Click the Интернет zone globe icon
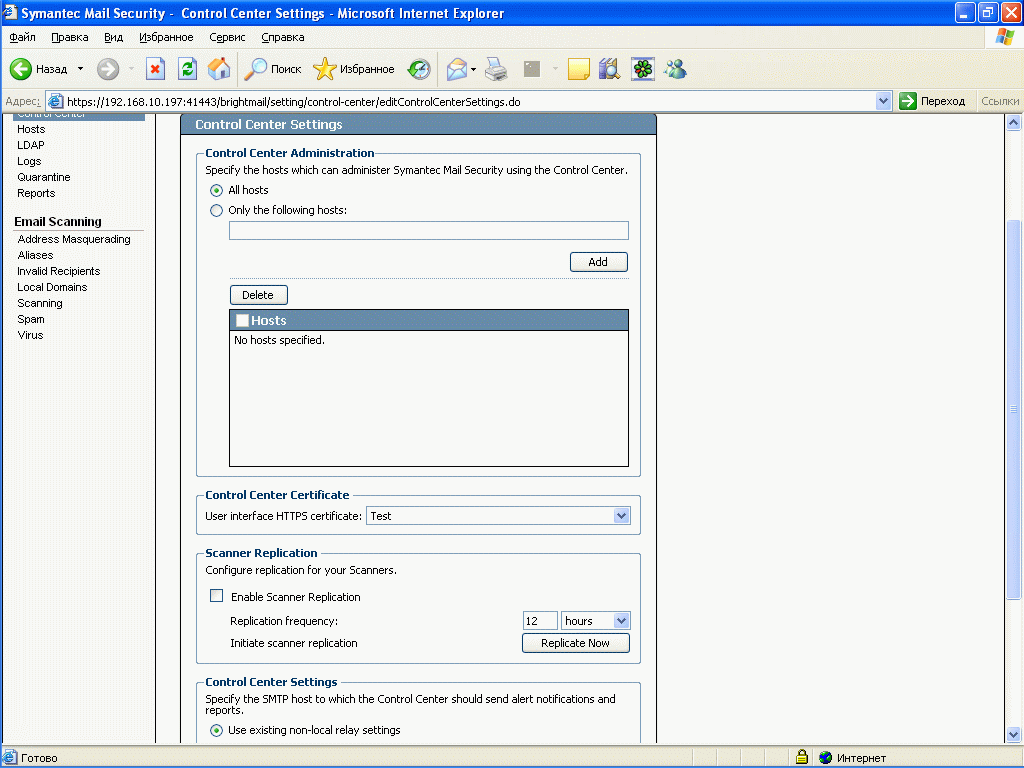1024x768 pixels. pyautogui.click(x=825, y=758)
